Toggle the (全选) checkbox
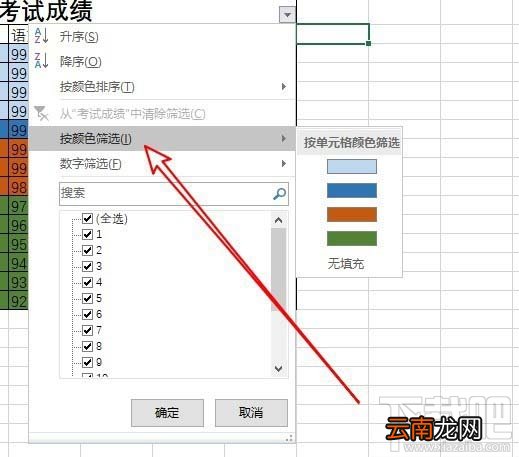This screenshot has height=457, width=519. point(87,219)
